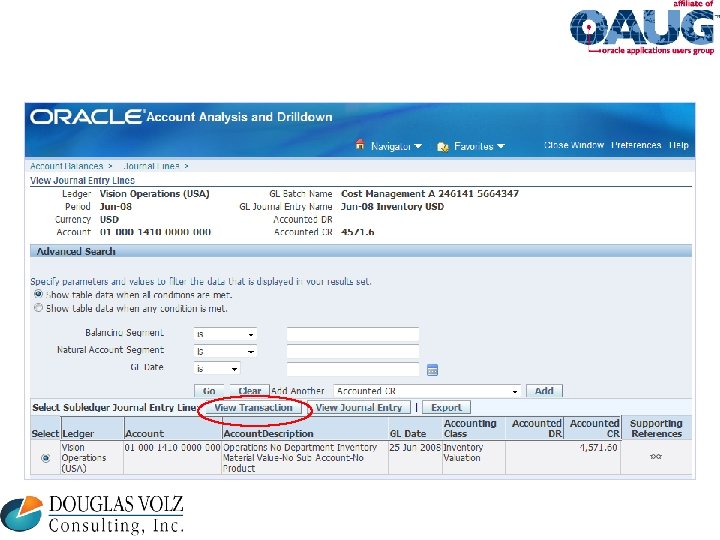Viewport: 720px width, 540px height.
Task: Click the Accounted CR column header
Action: (x=594, y=428)
